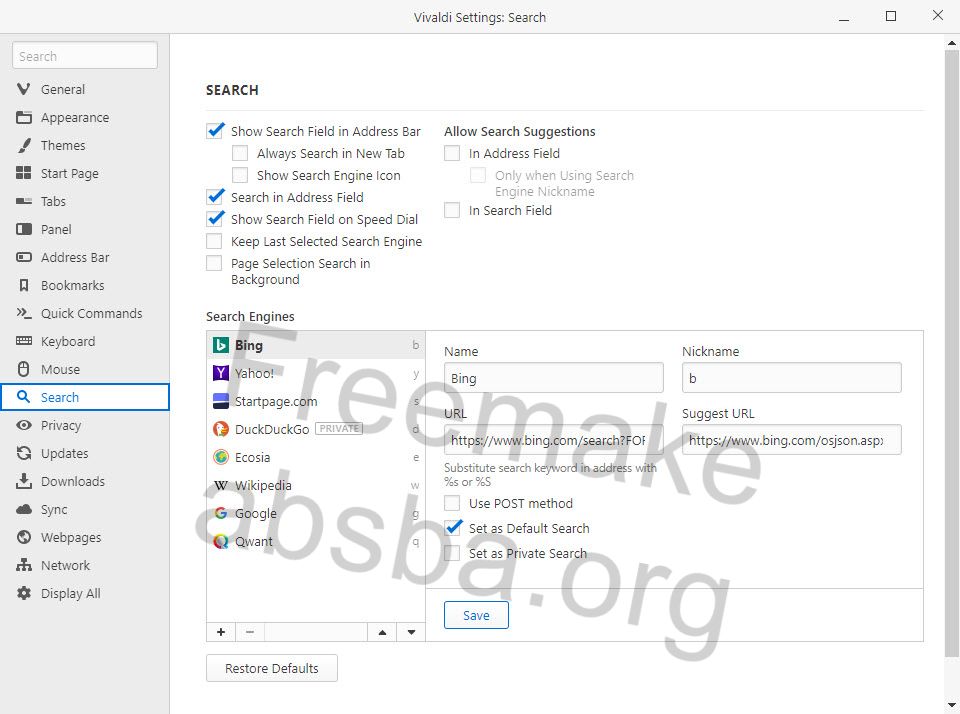
Task: Move selected search engine up
Action: pos(383,632)
